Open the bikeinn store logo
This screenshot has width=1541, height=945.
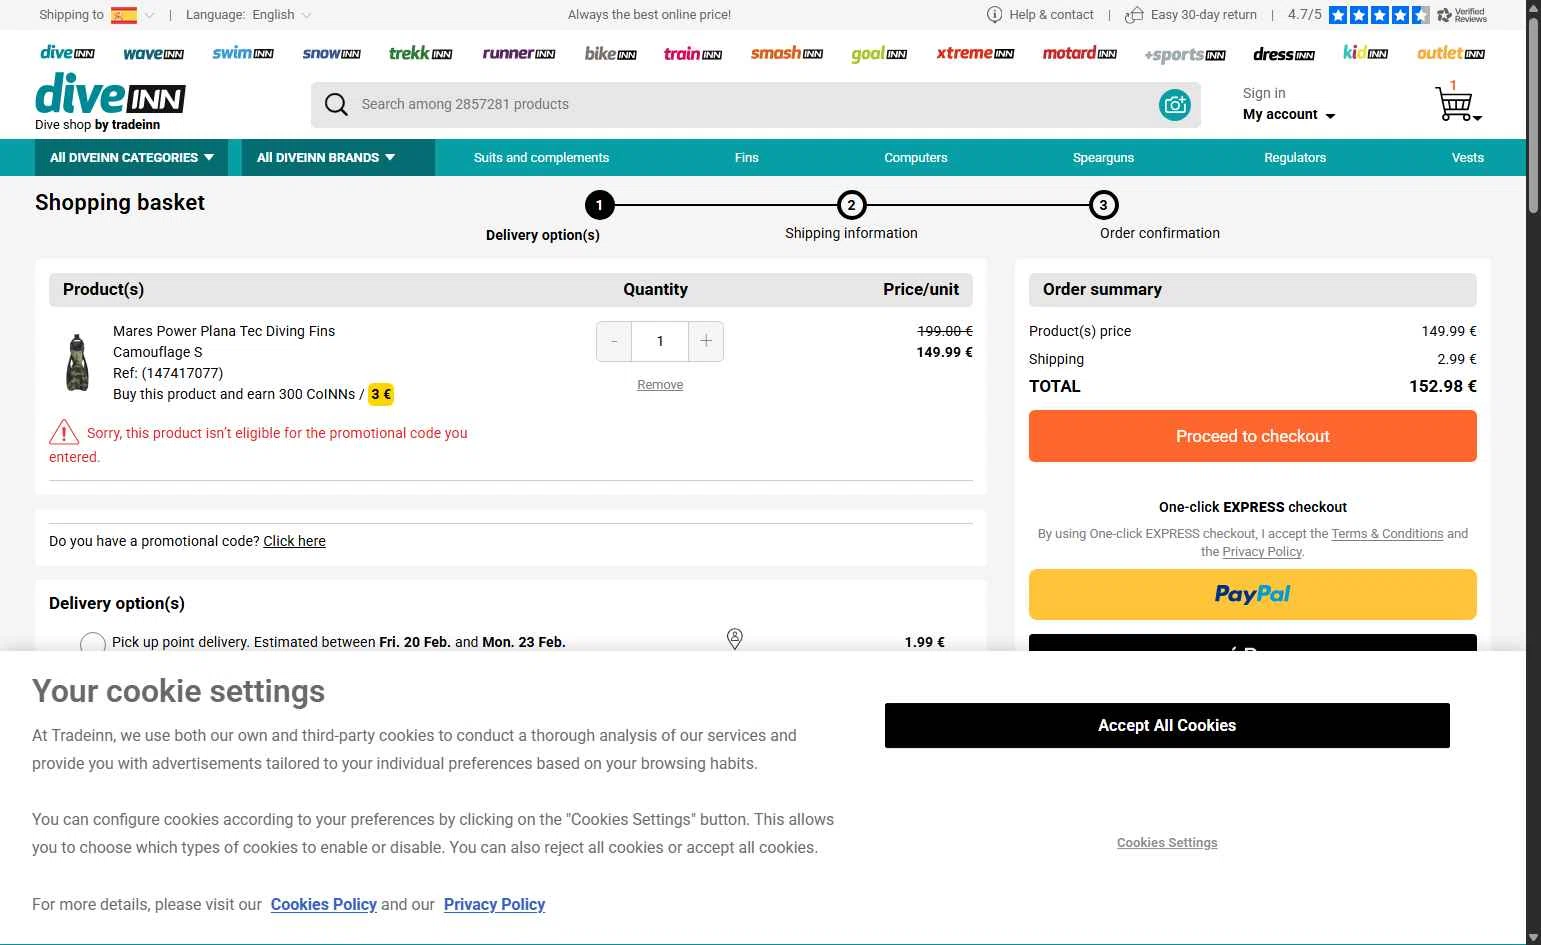point(611,53)
